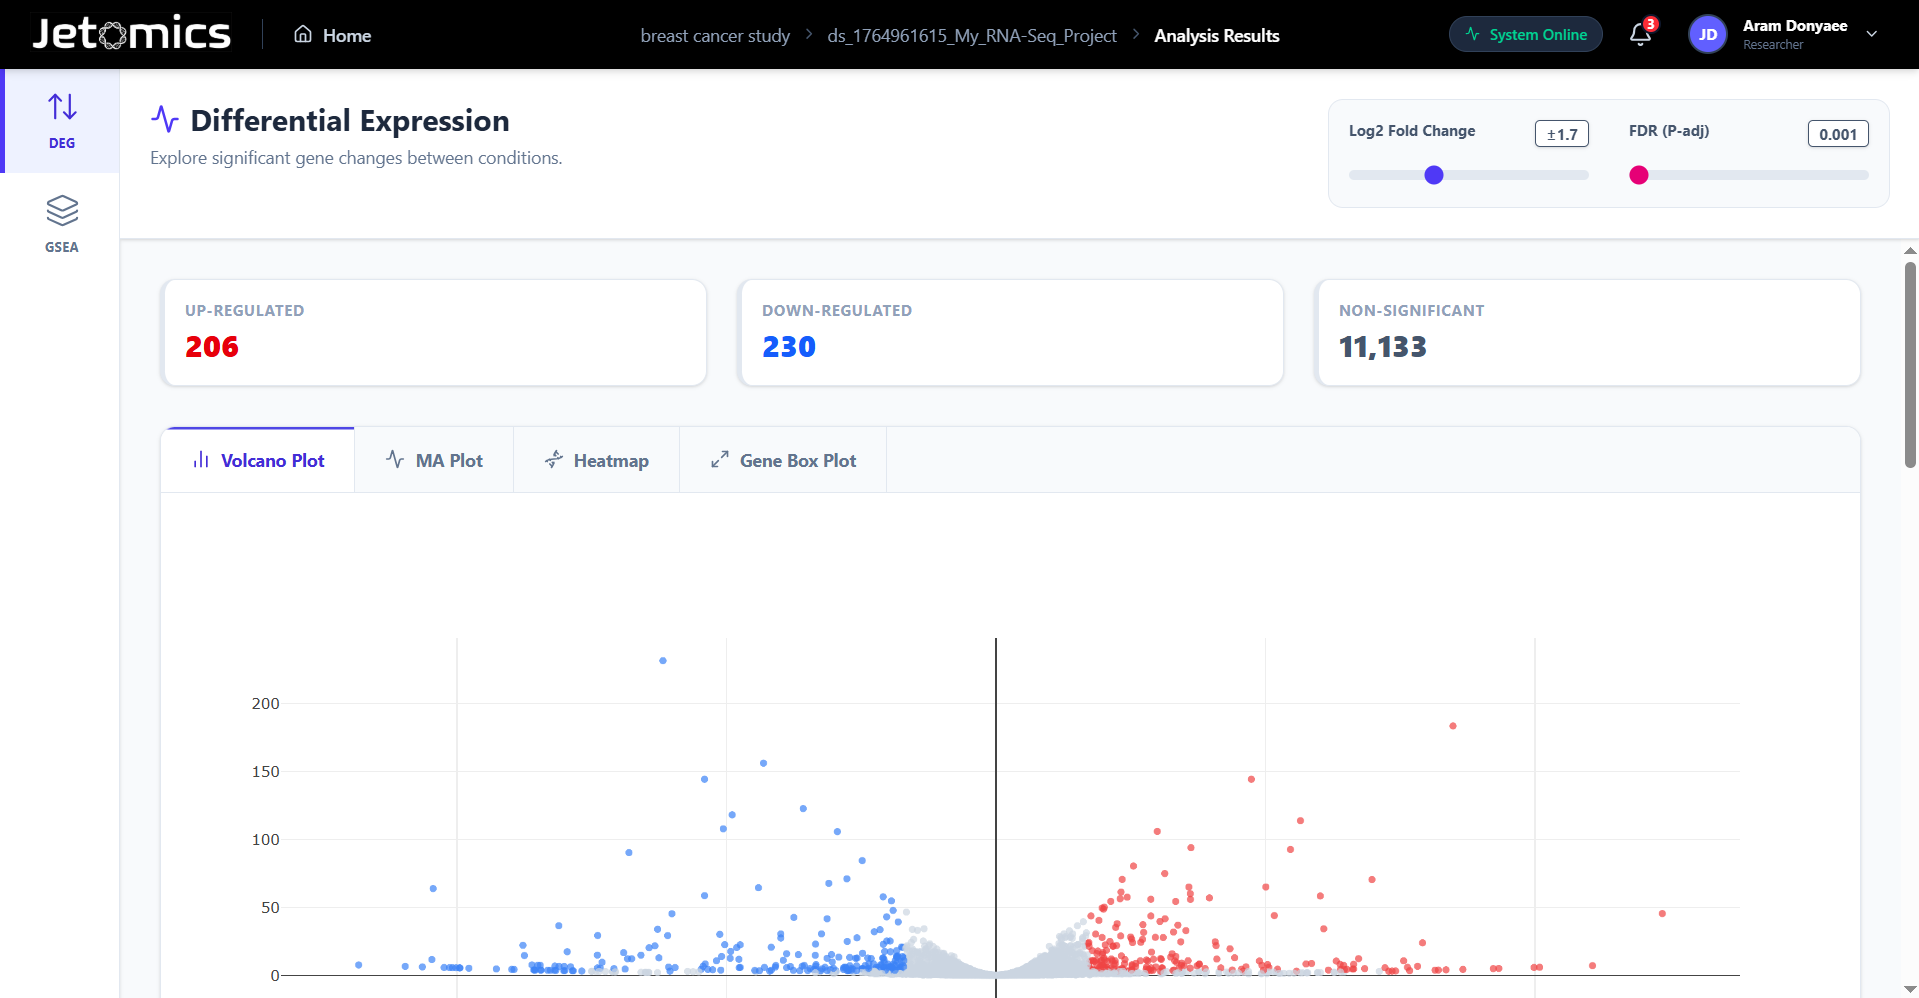Image resolution: width=1919 pixels, height=998 pixels.
Task: Open the Home page link
Action: pyautogui.click(x=332, y=35)
